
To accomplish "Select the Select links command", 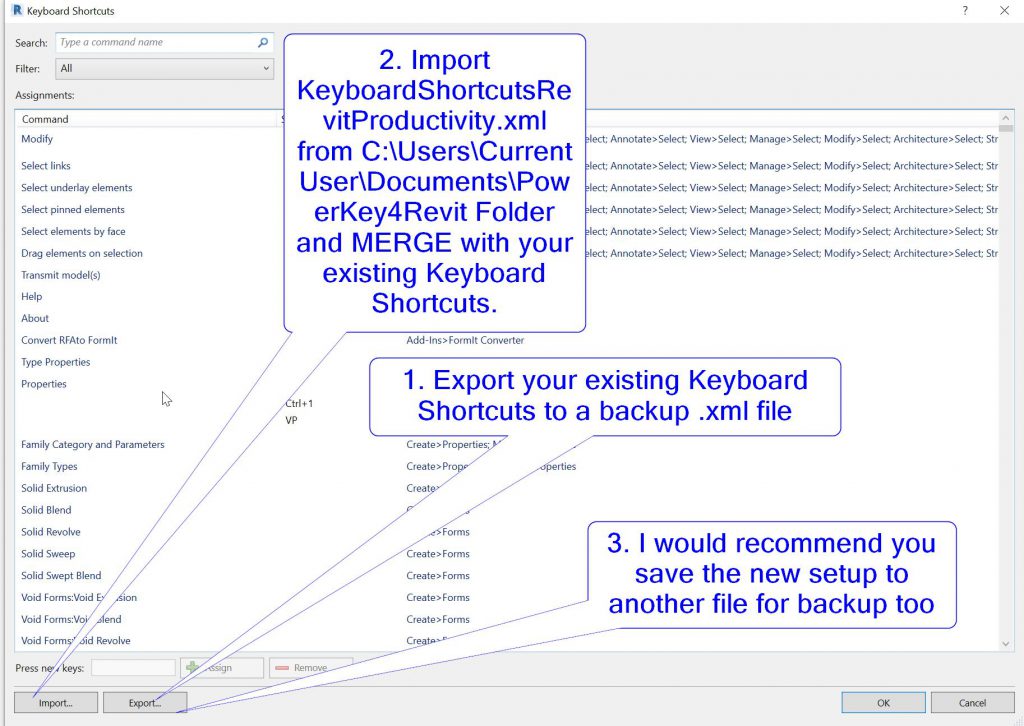I will point(46,166).
